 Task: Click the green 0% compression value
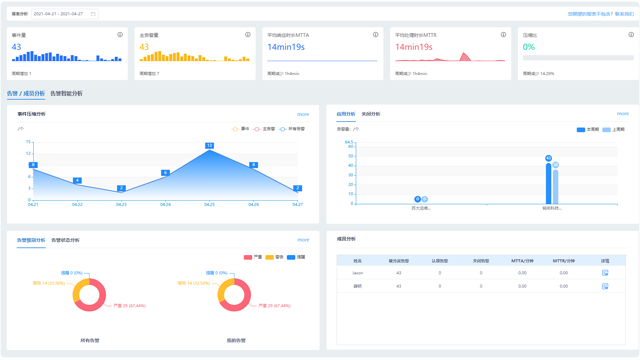click(529, 47)
